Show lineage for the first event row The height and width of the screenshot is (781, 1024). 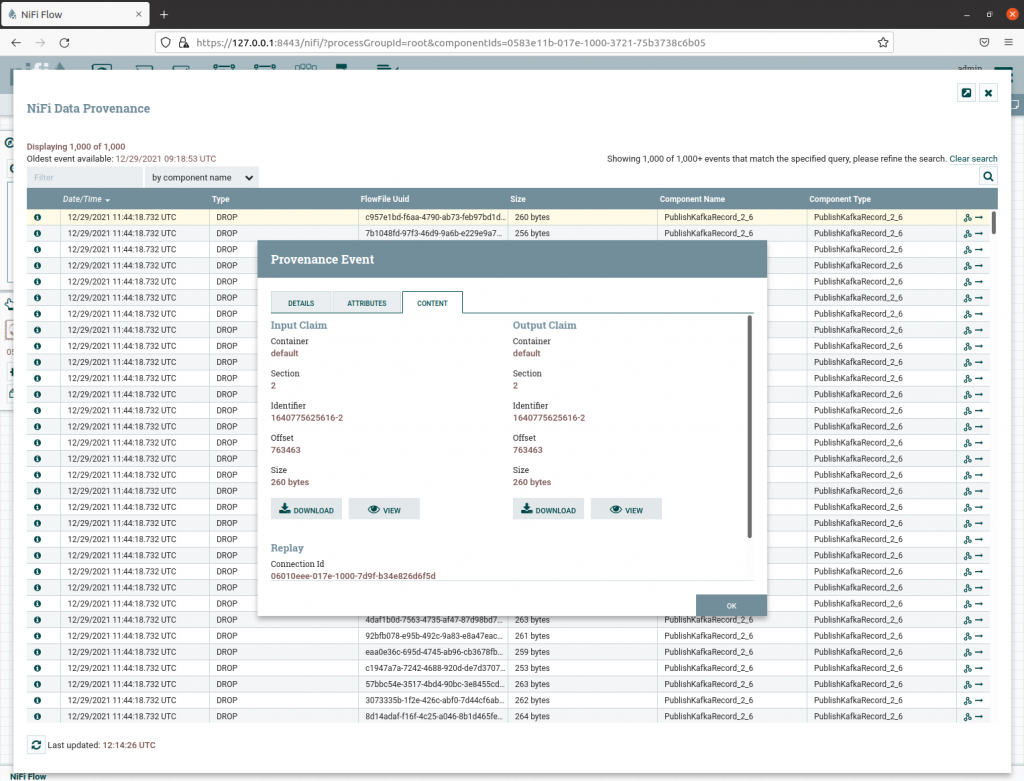[967, 217]
